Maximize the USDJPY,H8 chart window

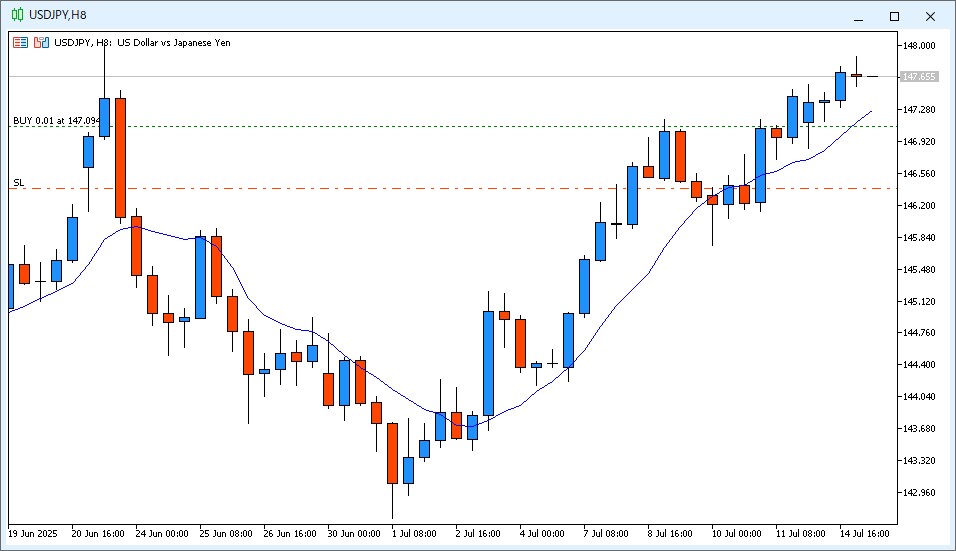tap(894, 16)
